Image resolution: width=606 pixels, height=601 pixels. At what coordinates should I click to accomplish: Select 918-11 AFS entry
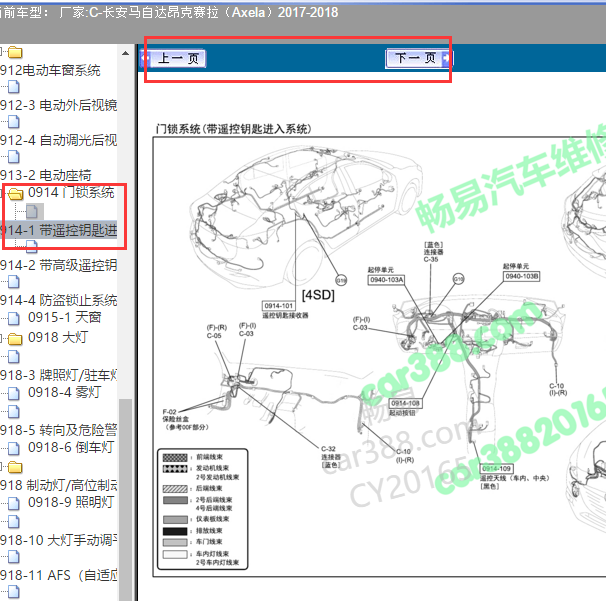click(x=58, y=575)
